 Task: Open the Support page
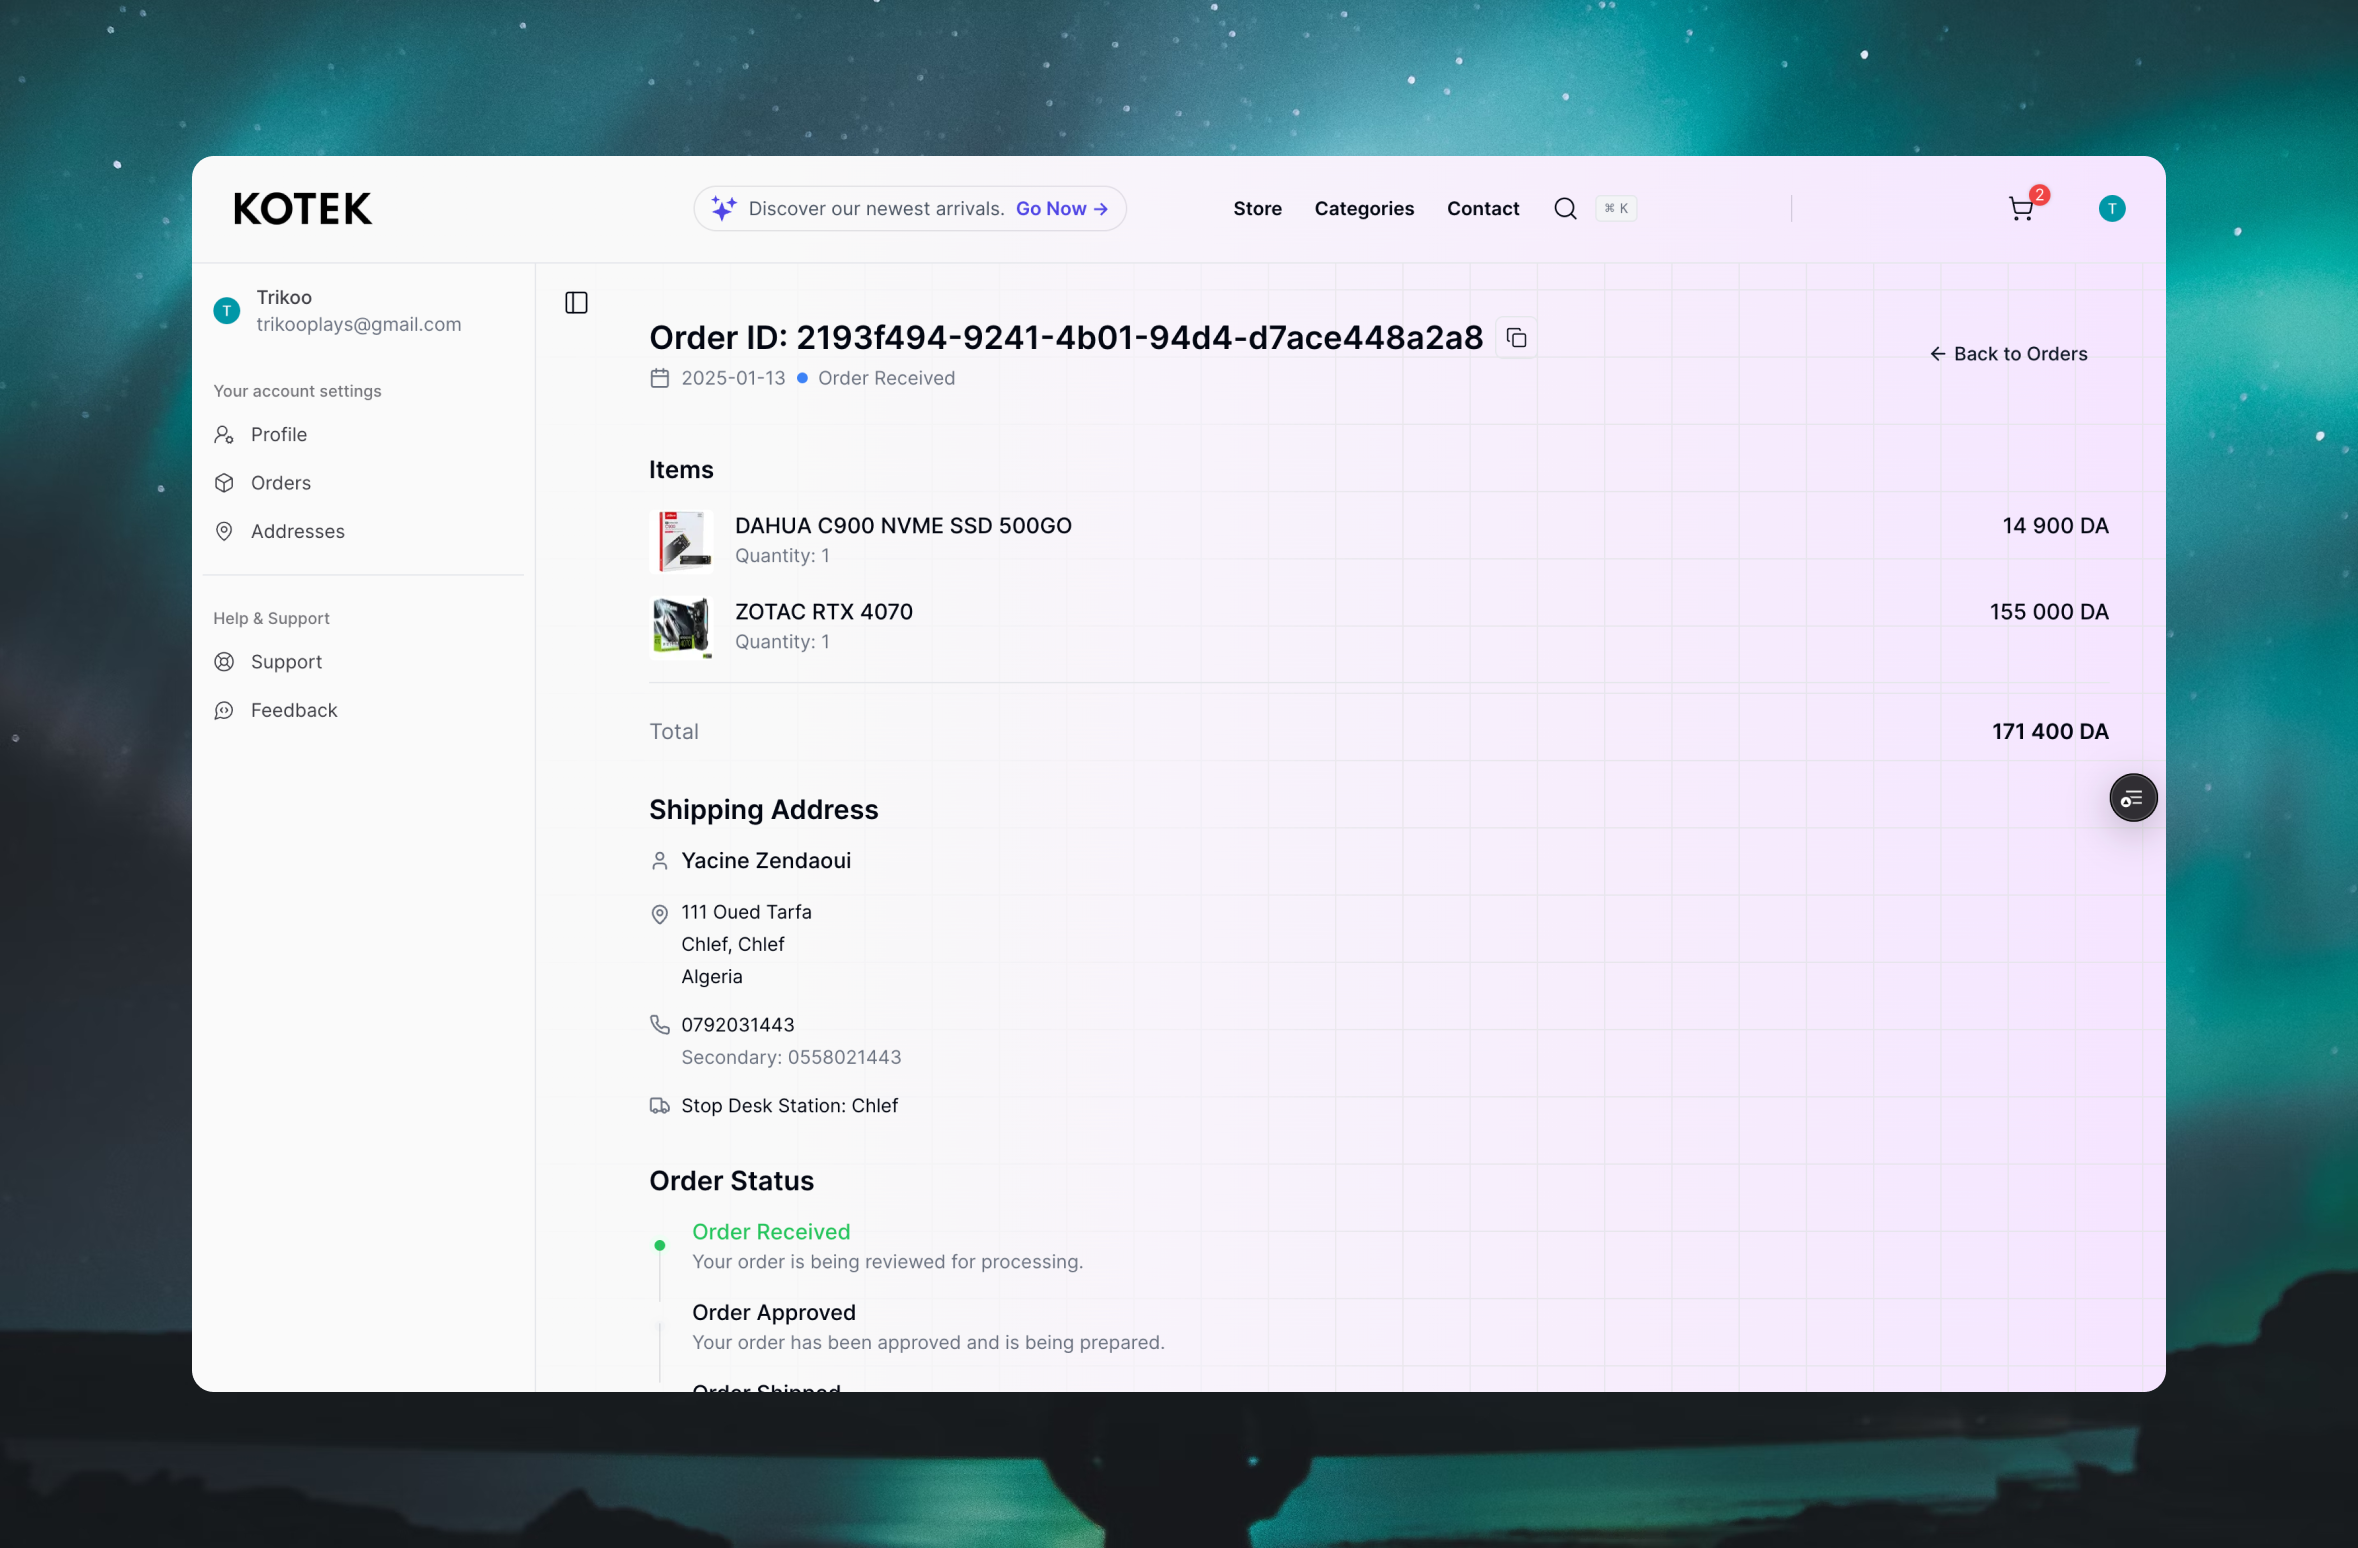(x=286, y=662)
